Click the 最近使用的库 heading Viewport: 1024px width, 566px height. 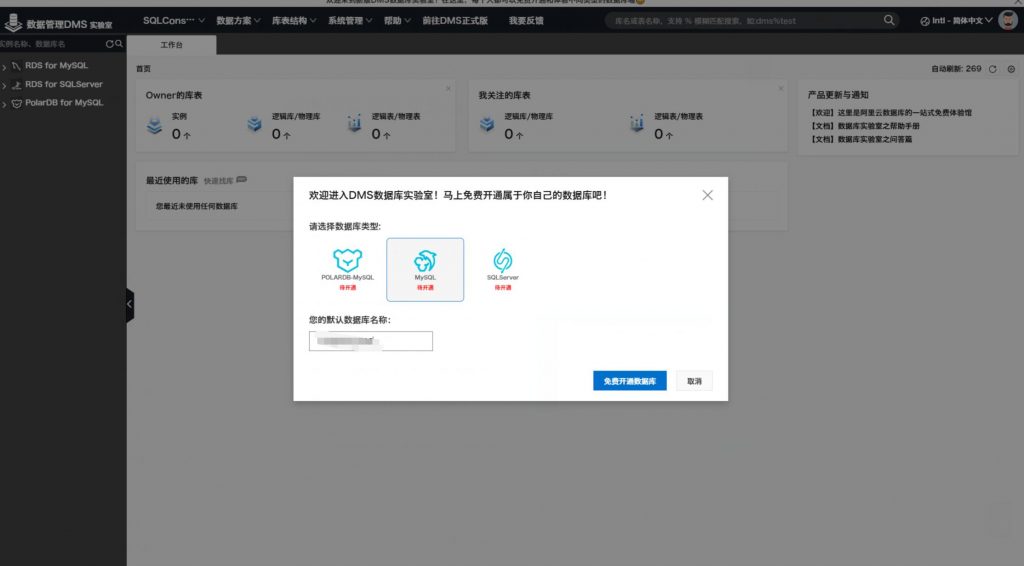coord(172,180)
